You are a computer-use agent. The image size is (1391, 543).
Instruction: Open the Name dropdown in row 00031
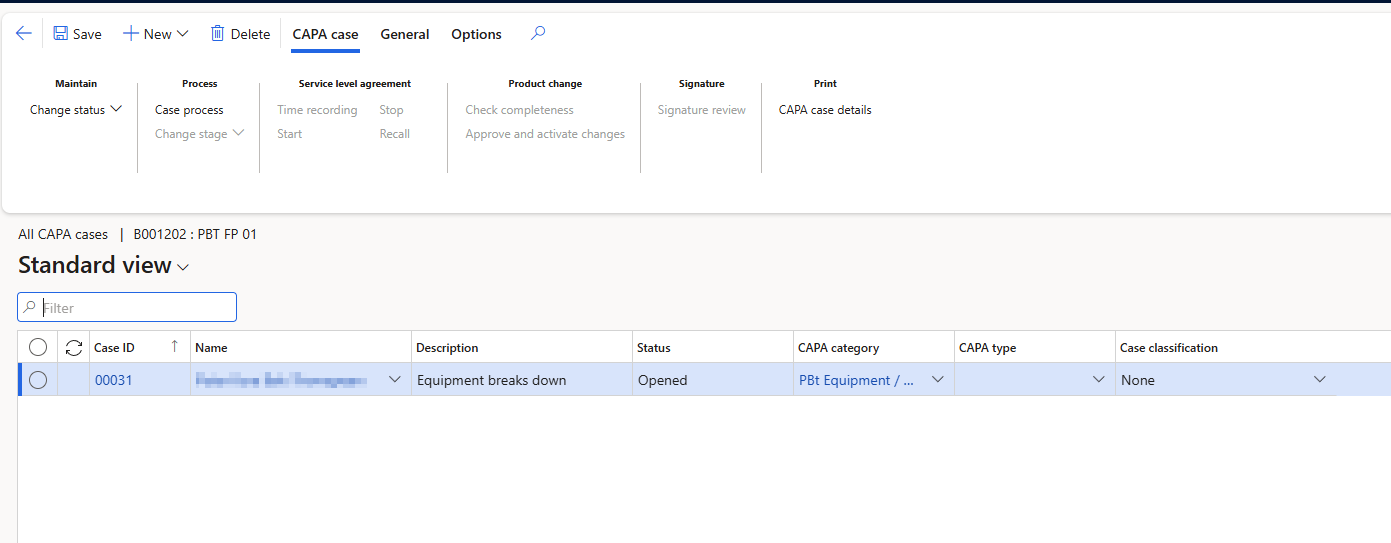click(394, 380)
